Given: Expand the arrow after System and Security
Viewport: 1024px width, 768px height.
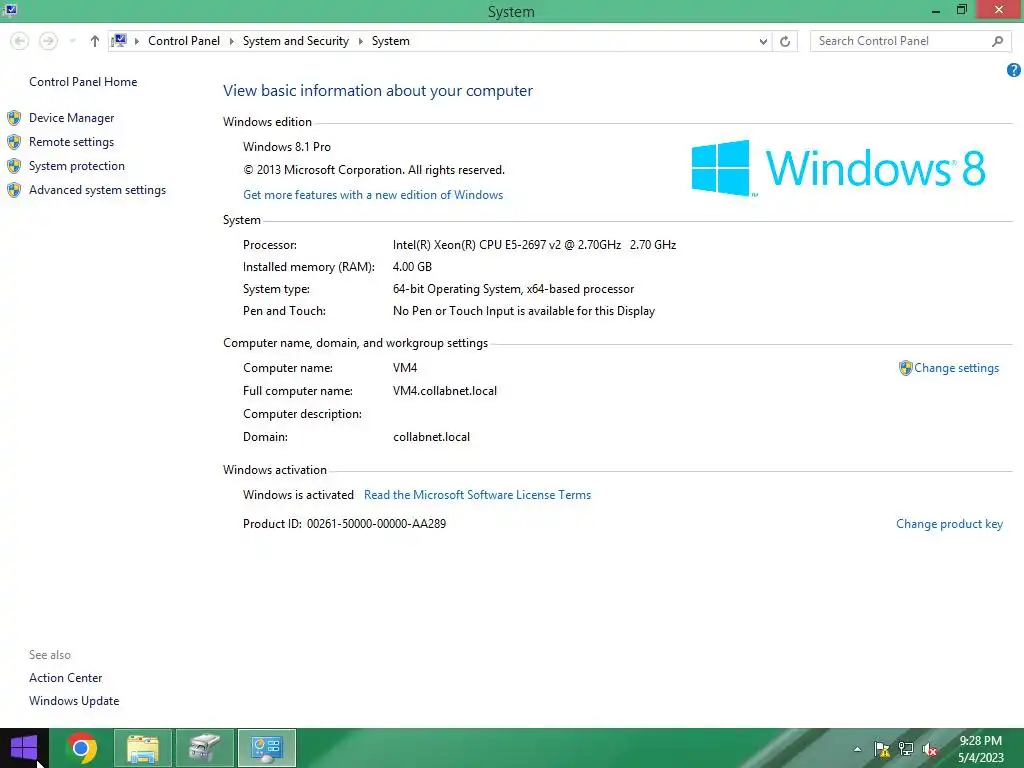Looking at the screenshot, I should (x=360, y=41).
